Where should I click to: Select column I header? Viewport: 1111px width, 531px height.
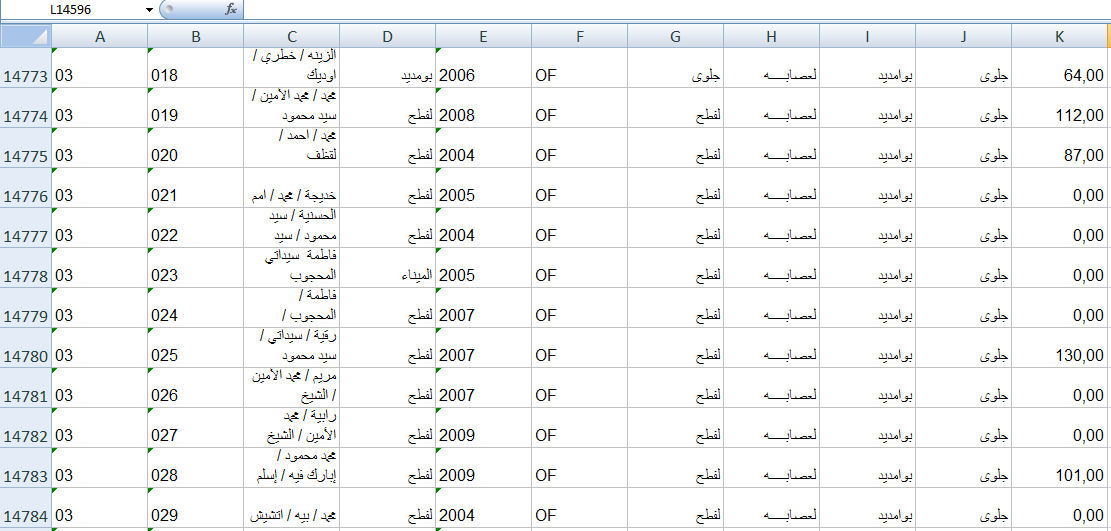pyautogui.click(x=867, y=37)
